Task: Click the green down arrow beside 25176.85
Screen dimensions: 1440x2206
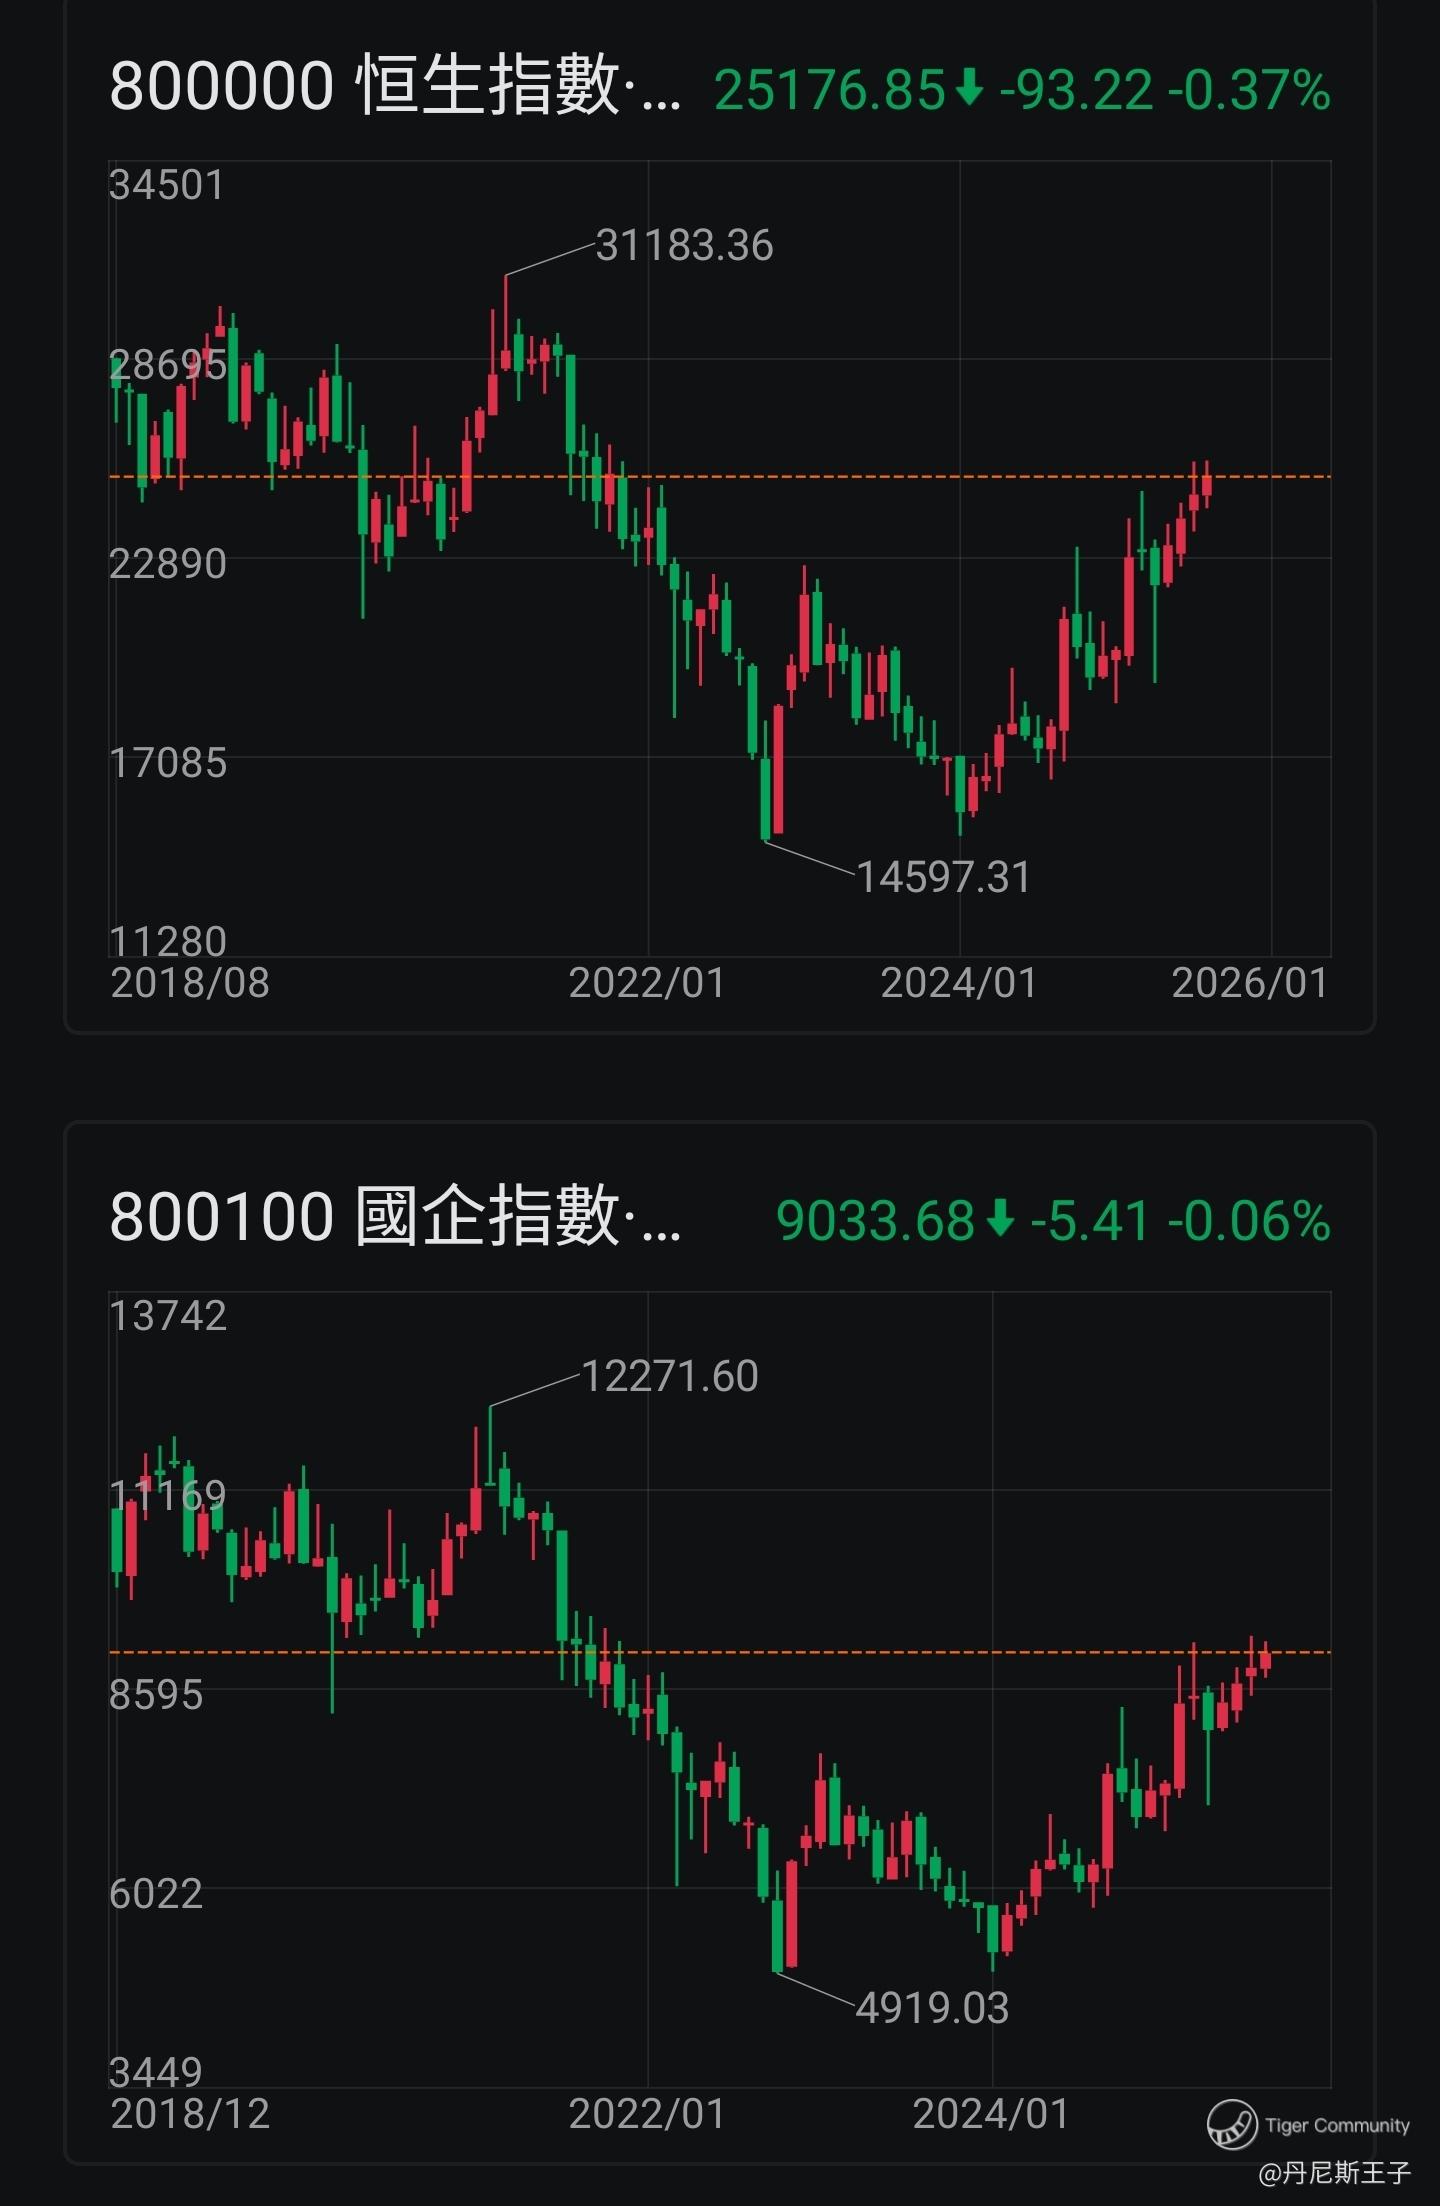Action: (x=969, y=90)
